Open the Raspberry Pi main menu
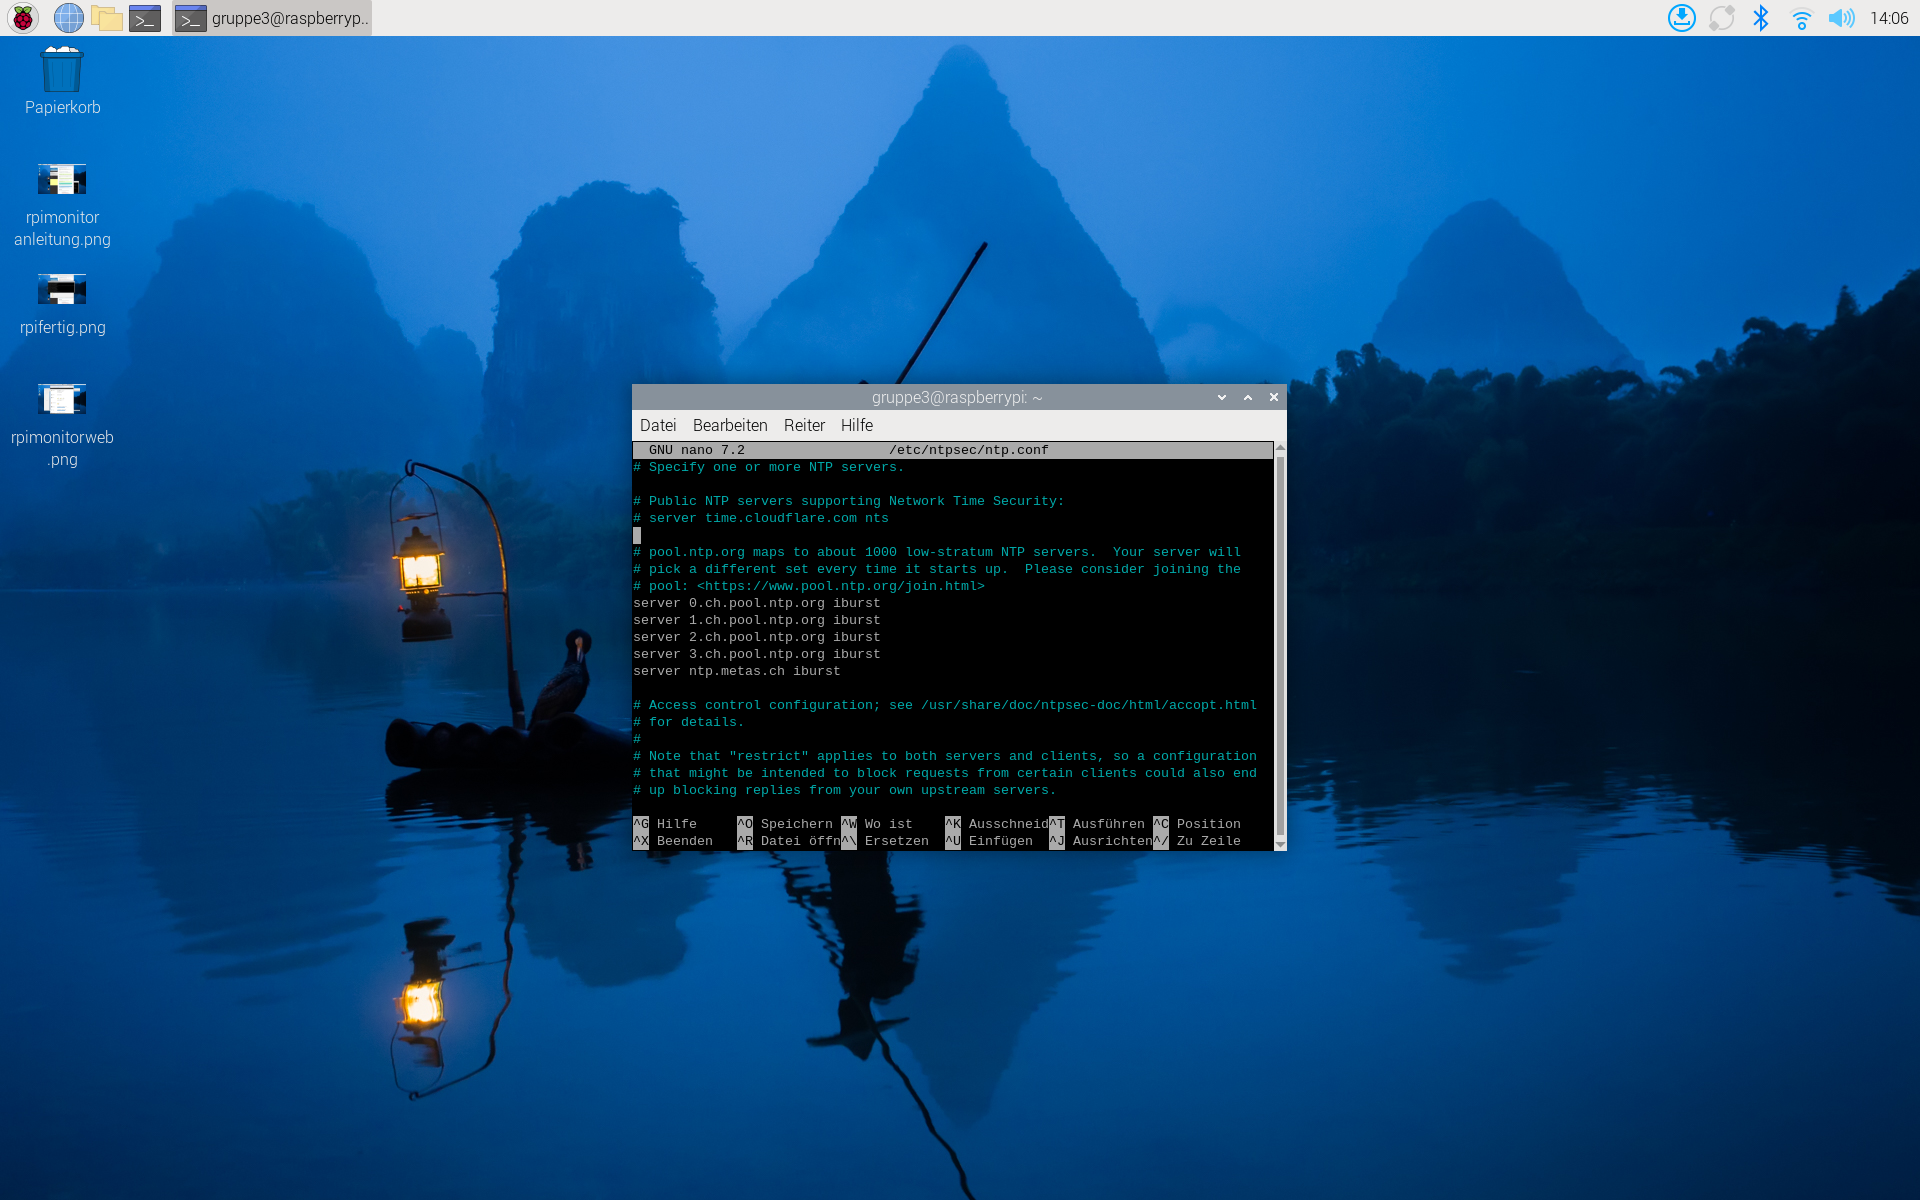The image size is (1920, 1200). 23,18
